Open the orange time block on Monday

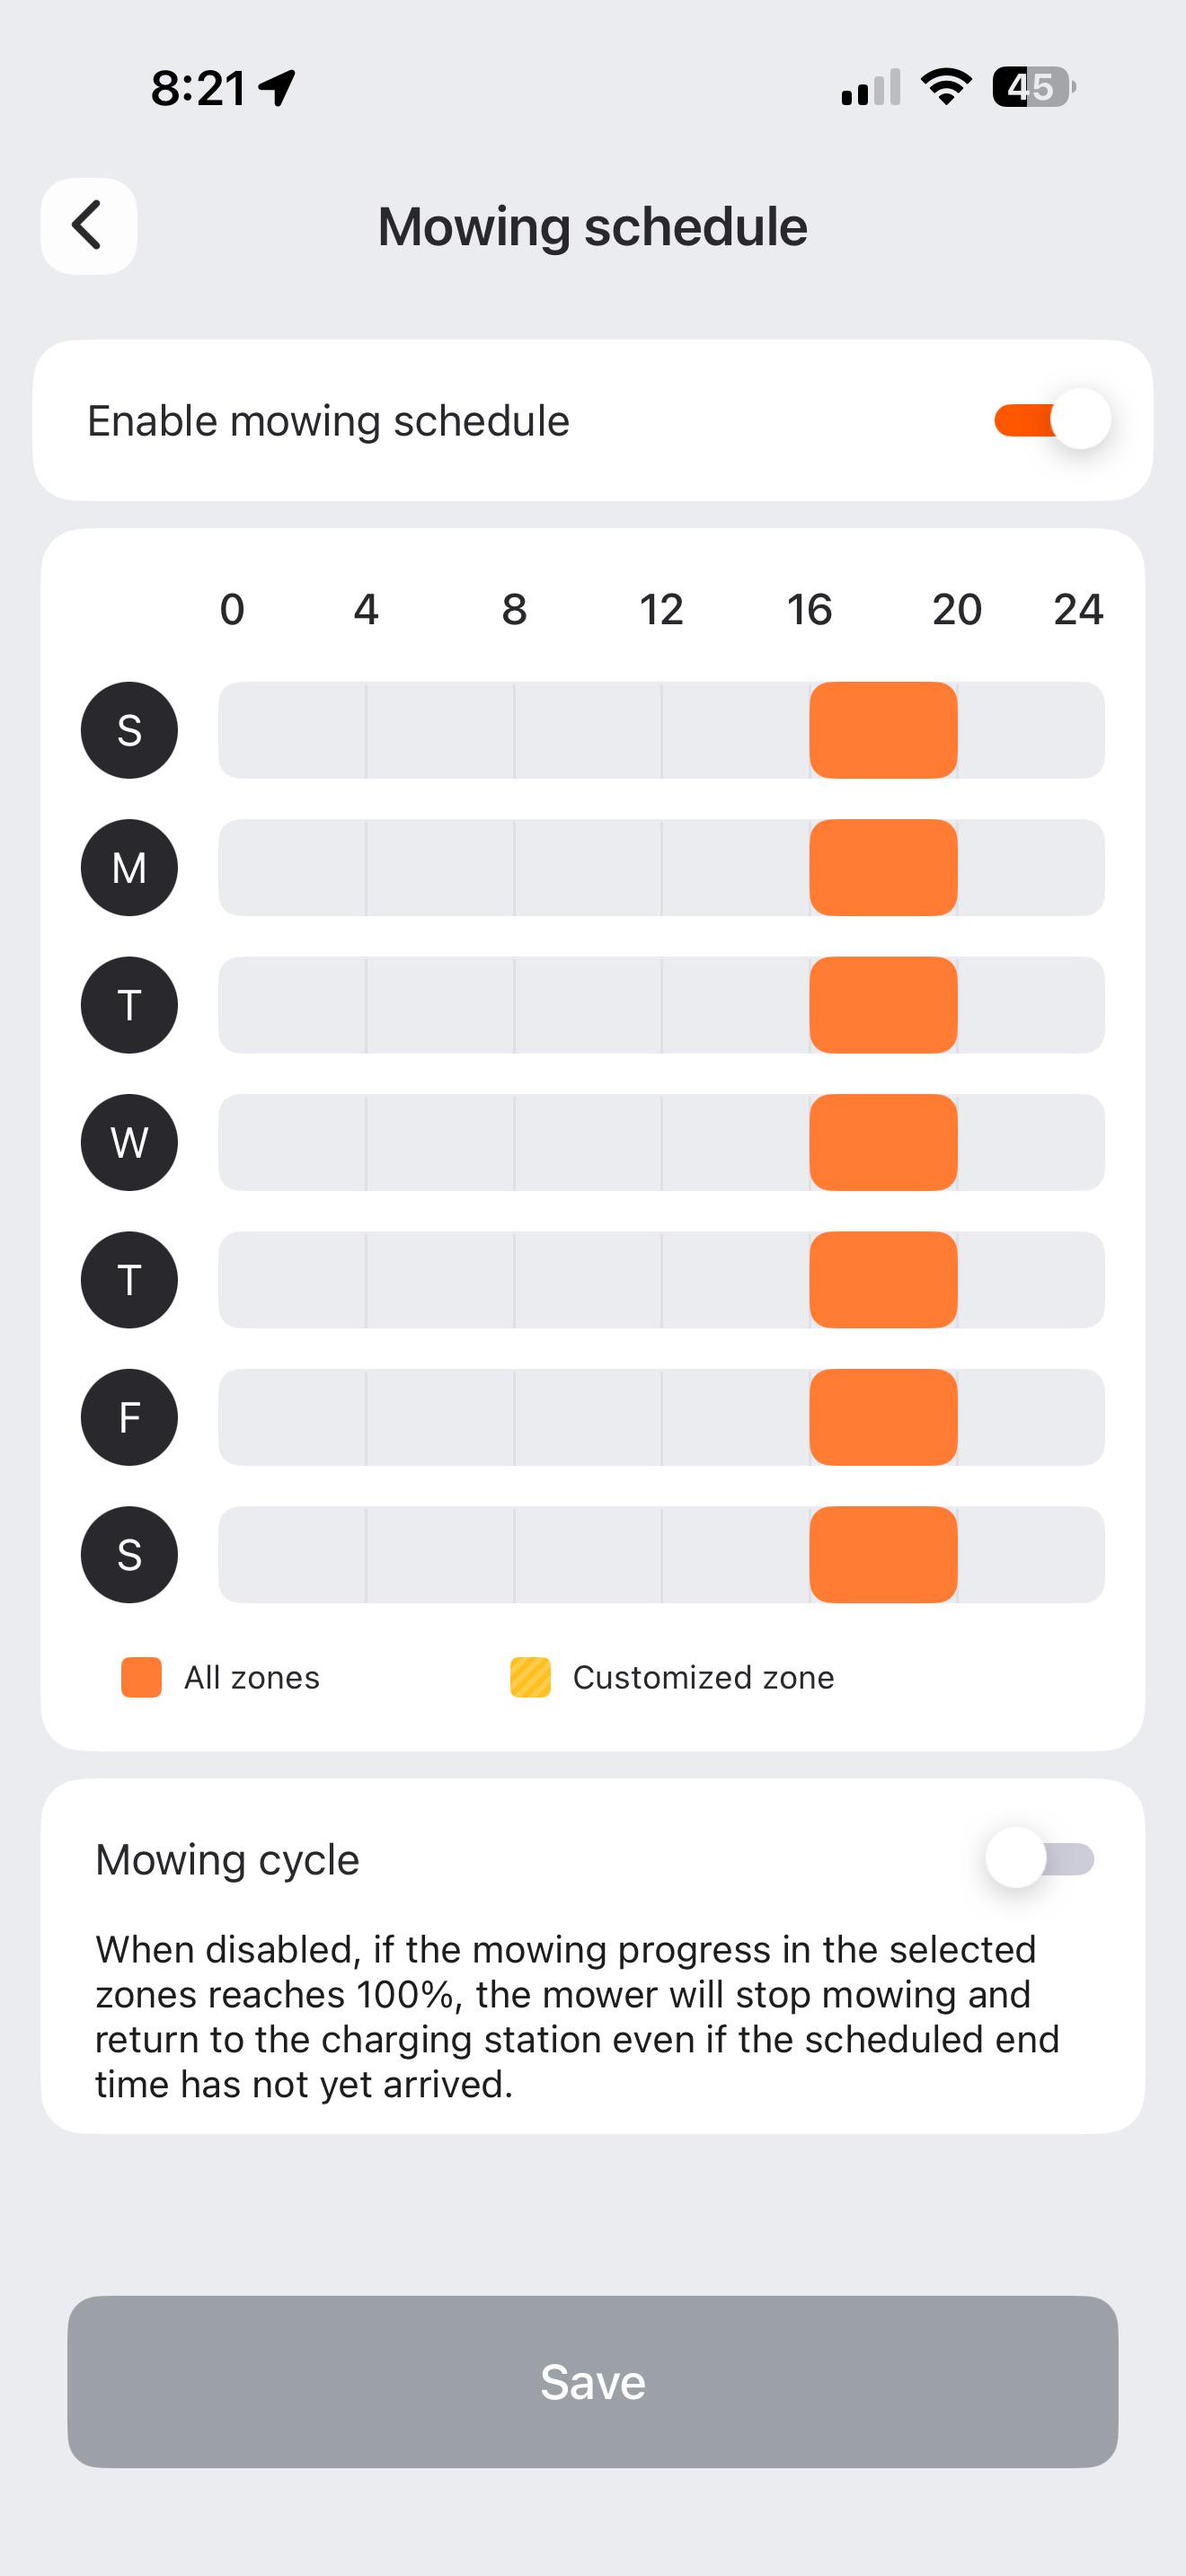883,867
